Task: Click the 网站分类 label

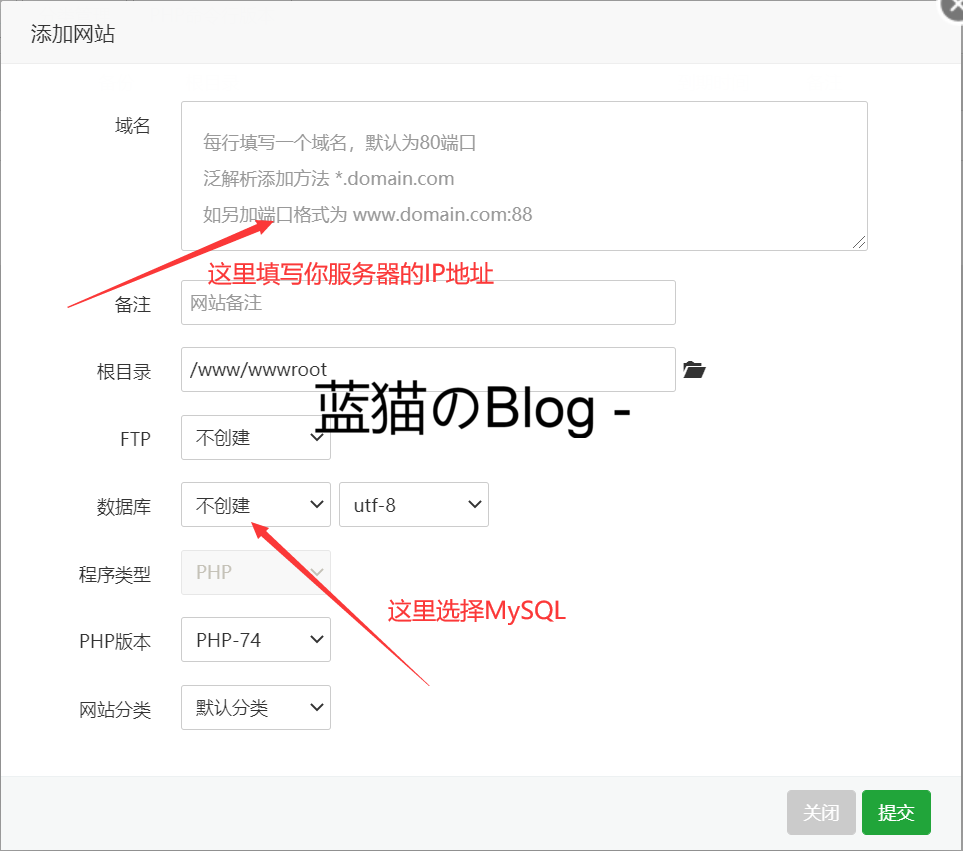Action: [115, 710]
